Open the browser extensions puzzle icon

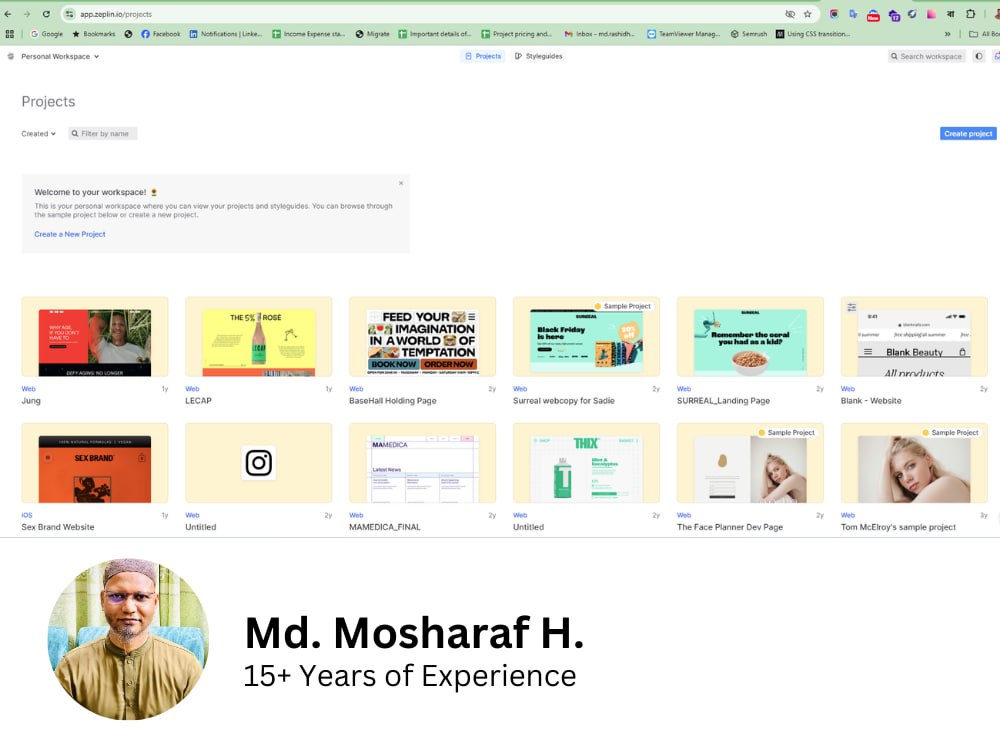pyautogui.click(x=971, y=14)
